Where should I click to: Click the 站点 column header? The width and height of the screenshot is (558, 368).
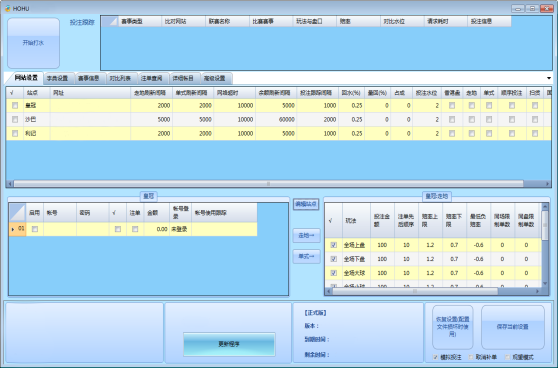pyautogui.click(x=37, y=93)
